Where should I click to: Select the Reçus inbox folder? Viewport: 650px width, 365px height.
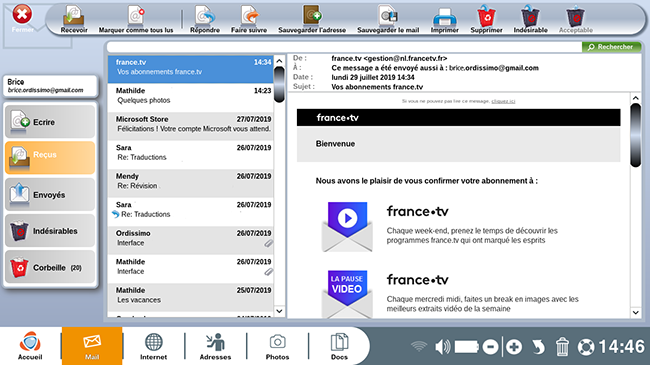(x=50, y=158)
